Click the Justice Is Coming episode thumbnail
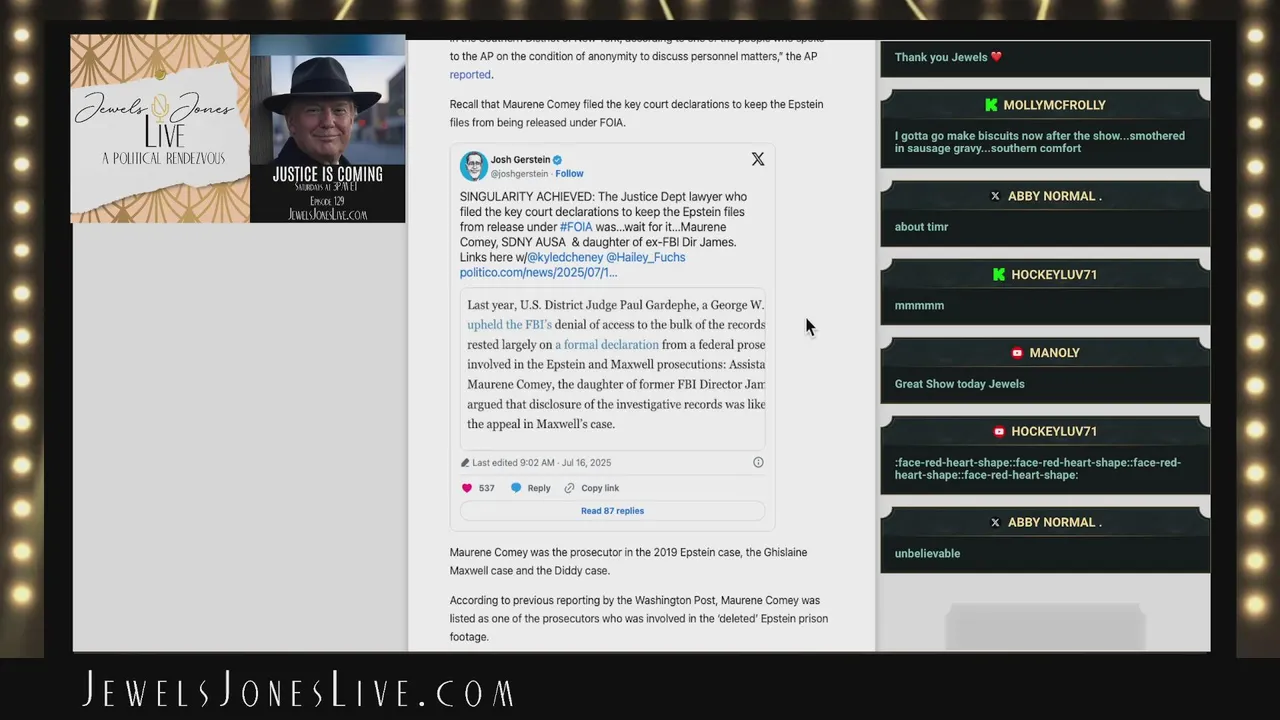The width and height of the screenshot is (1280, 720). pos(328,129)
